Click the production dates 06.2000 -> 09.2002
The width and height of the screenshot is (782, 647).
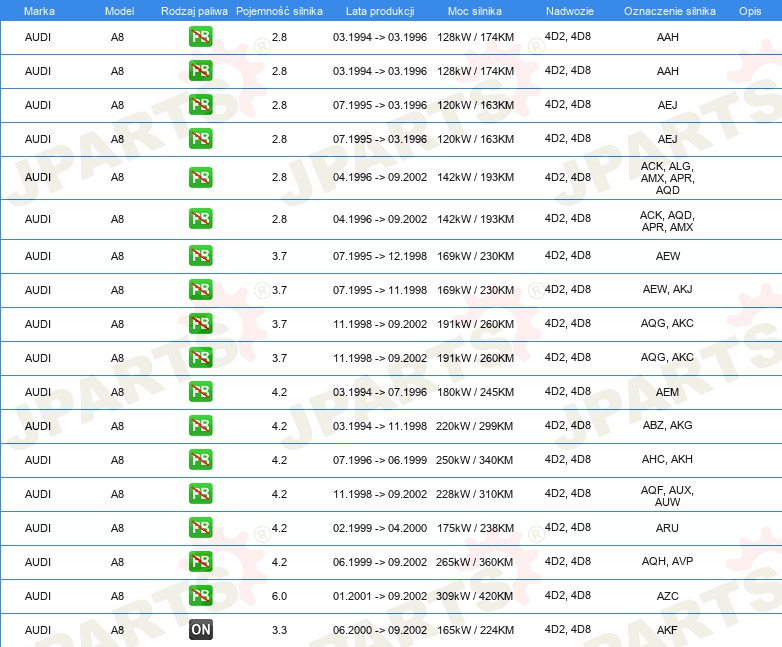(380, 630)
